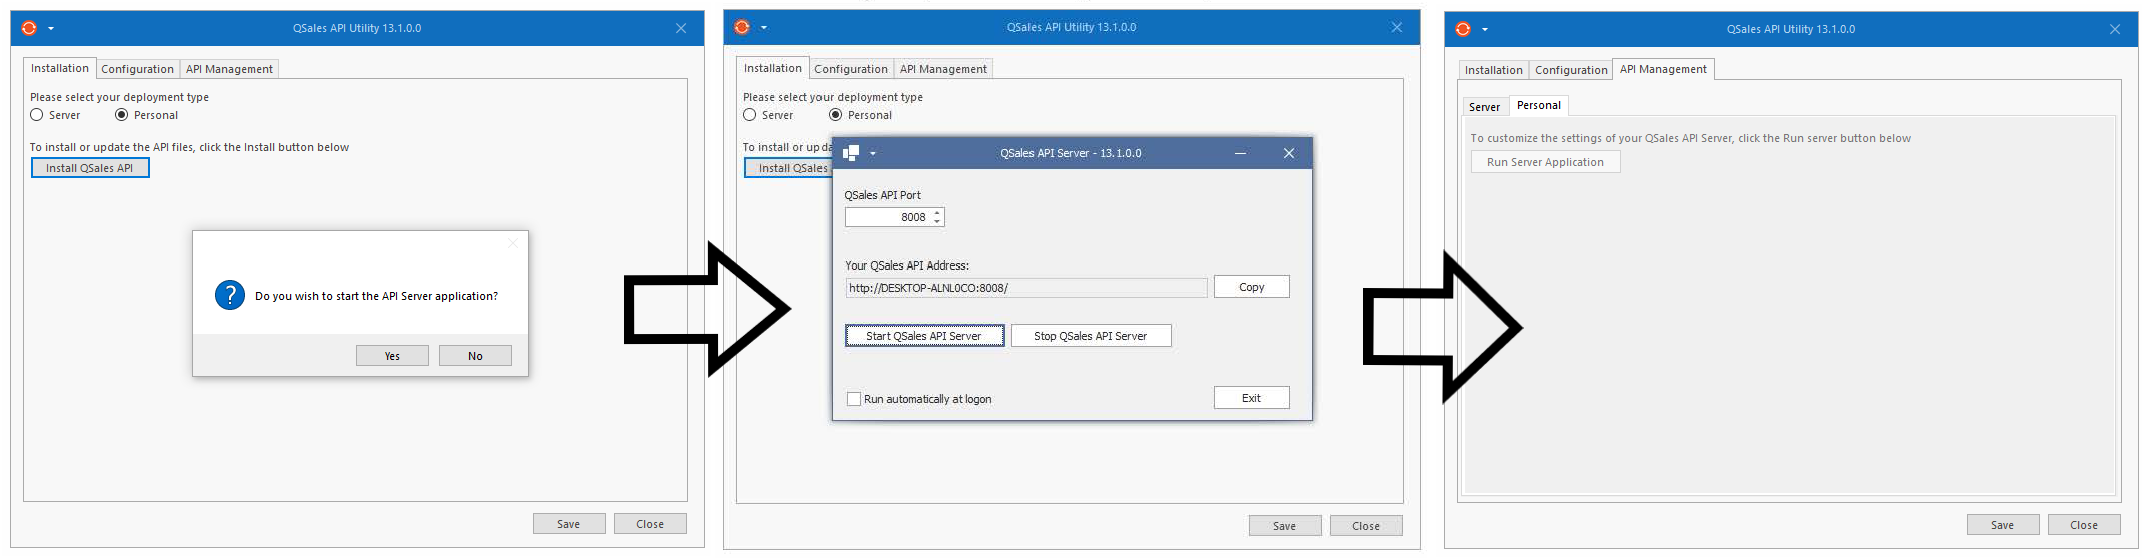
Task: Open title bar dropdown arrow in the third window
Action: pos(1485,30)
